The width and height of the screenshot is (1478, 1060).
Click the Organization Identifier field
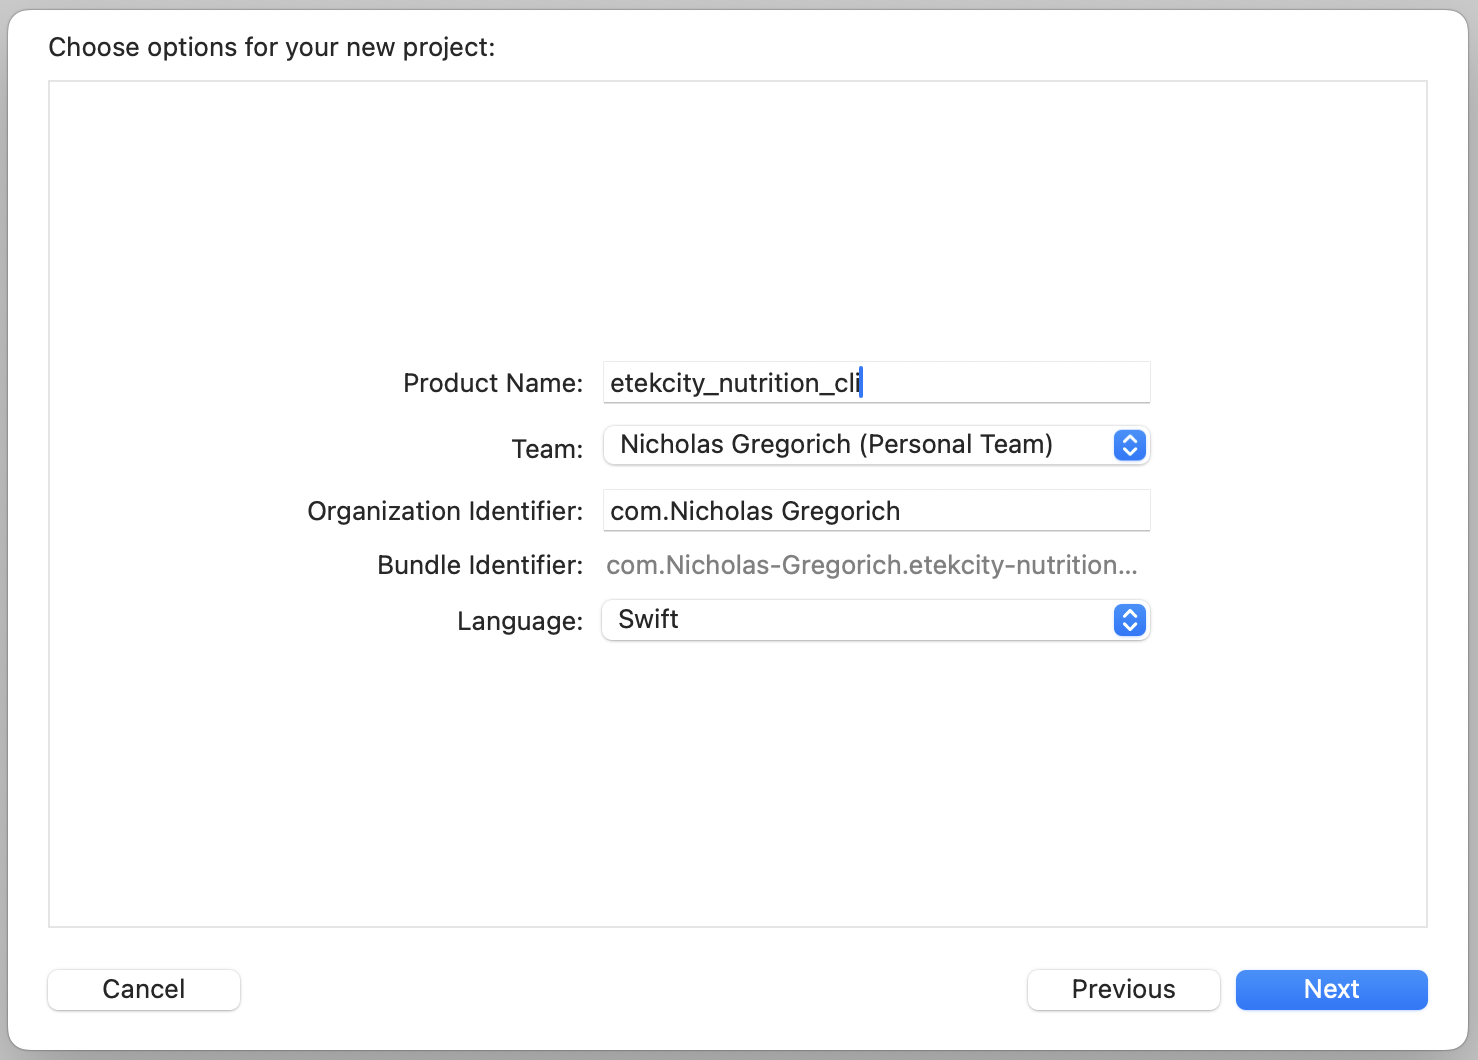click(876, 511)
